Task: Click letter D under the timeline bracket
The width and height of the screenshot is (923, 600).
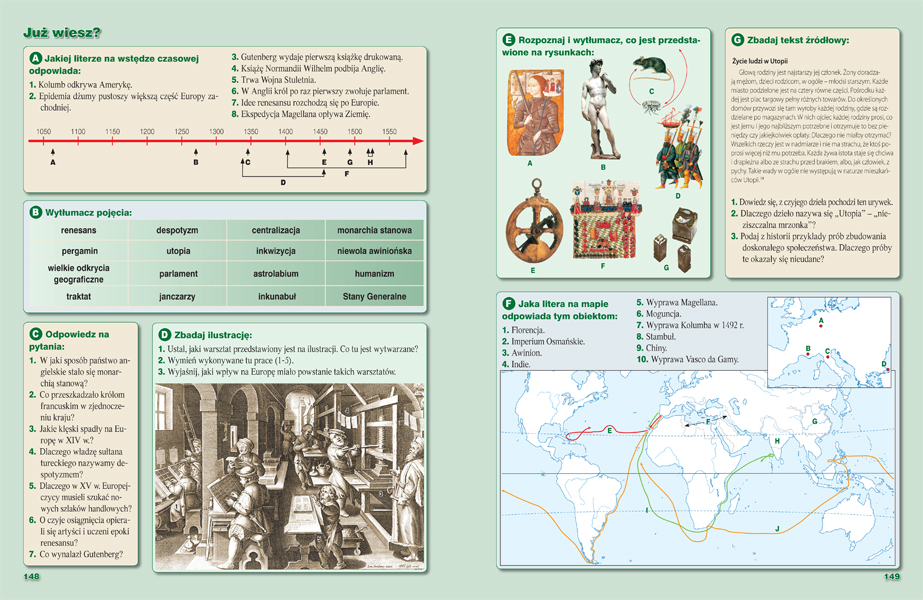Action: pyautogui.click(x=283, y=183)
